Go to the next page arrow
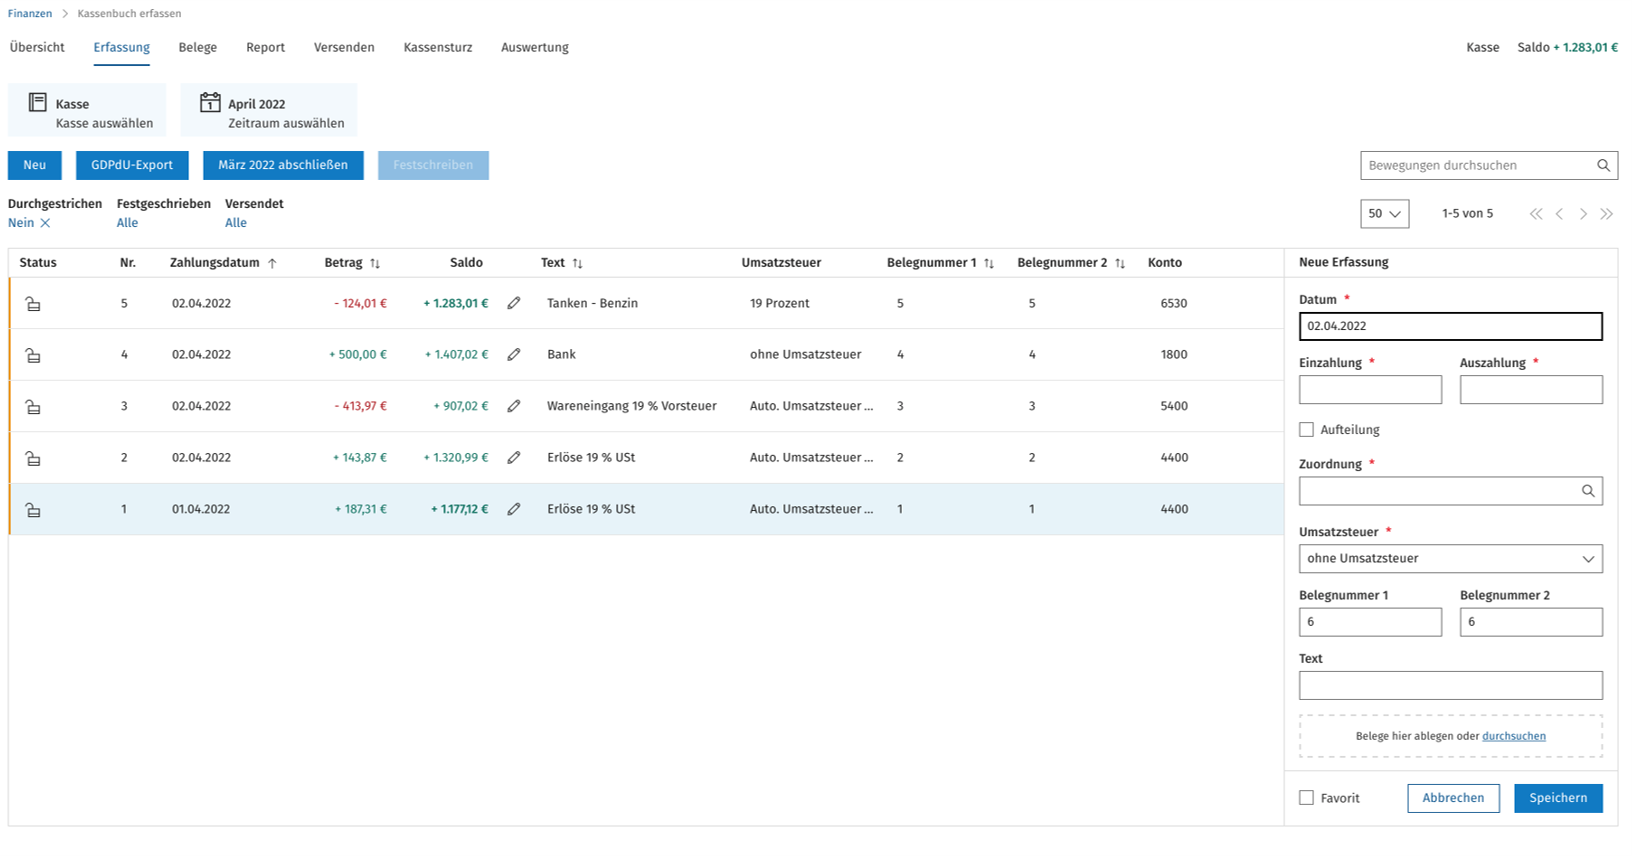The width and height of the screenshot is (1632, 856). click(x=1583, y=214)
